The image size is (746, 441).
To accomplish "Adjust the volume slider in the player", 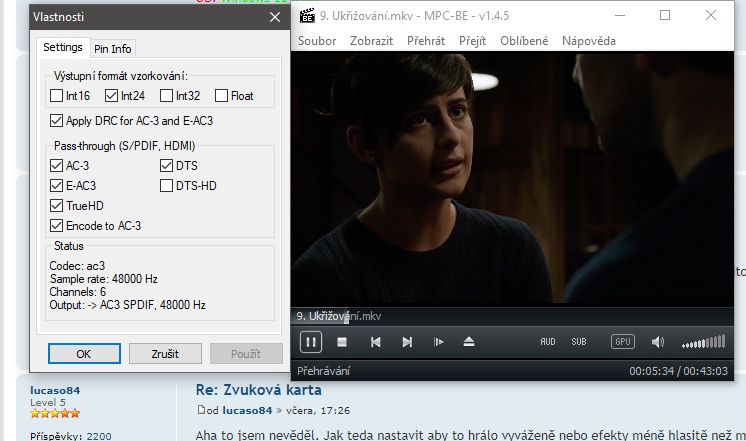I will tap(703, 343).
